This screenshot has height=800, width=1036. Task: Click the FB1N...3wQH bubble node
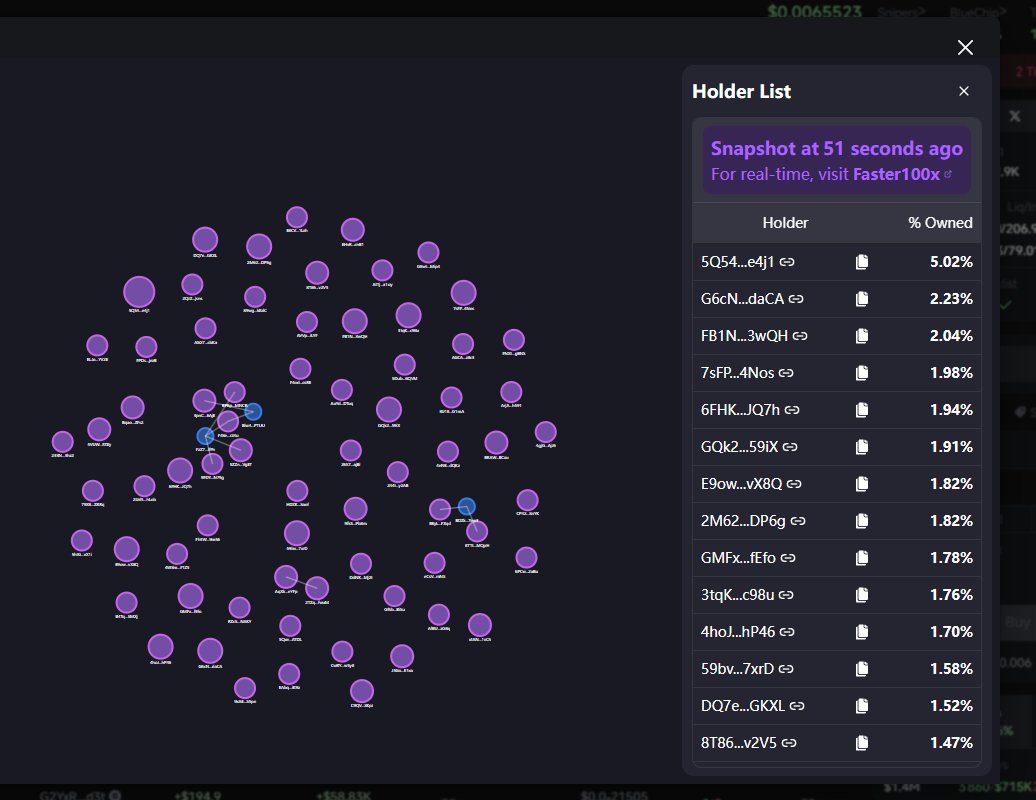(x=355, y=322)
